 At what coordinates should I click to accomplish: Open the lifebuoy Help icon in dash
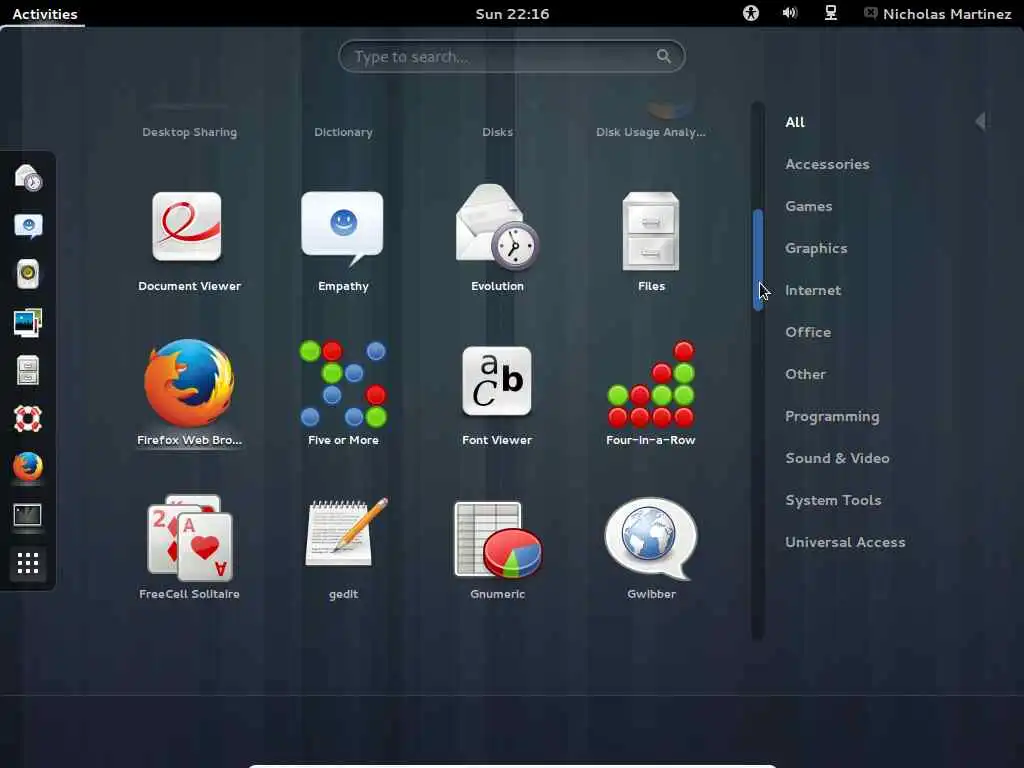[28, 419]
